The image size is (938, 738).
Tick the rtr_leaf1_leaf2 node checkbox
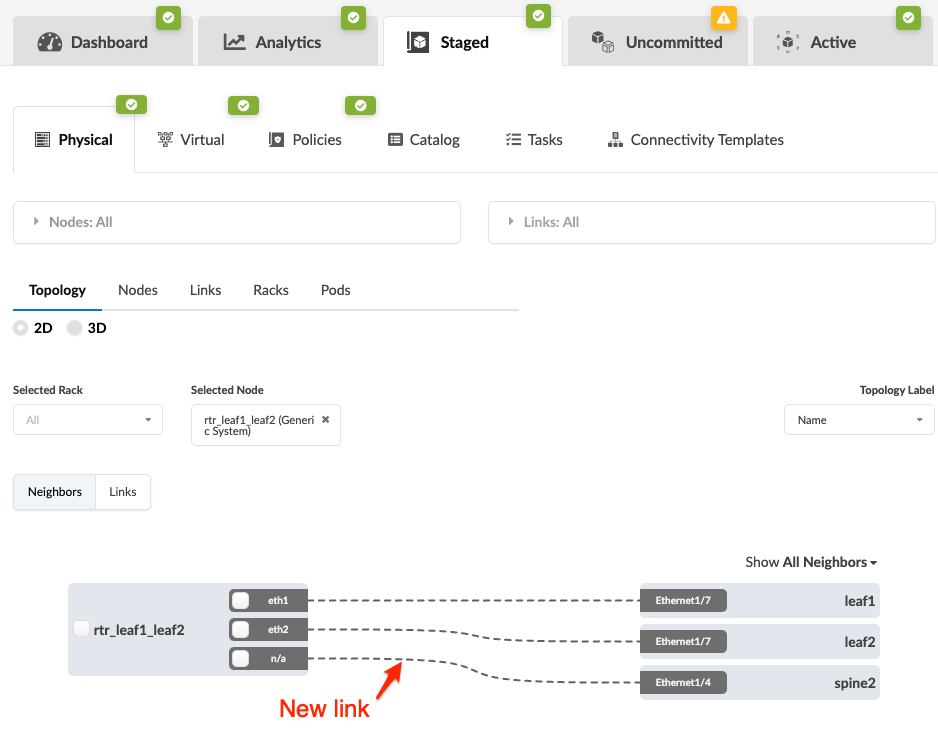click(82, 629)
